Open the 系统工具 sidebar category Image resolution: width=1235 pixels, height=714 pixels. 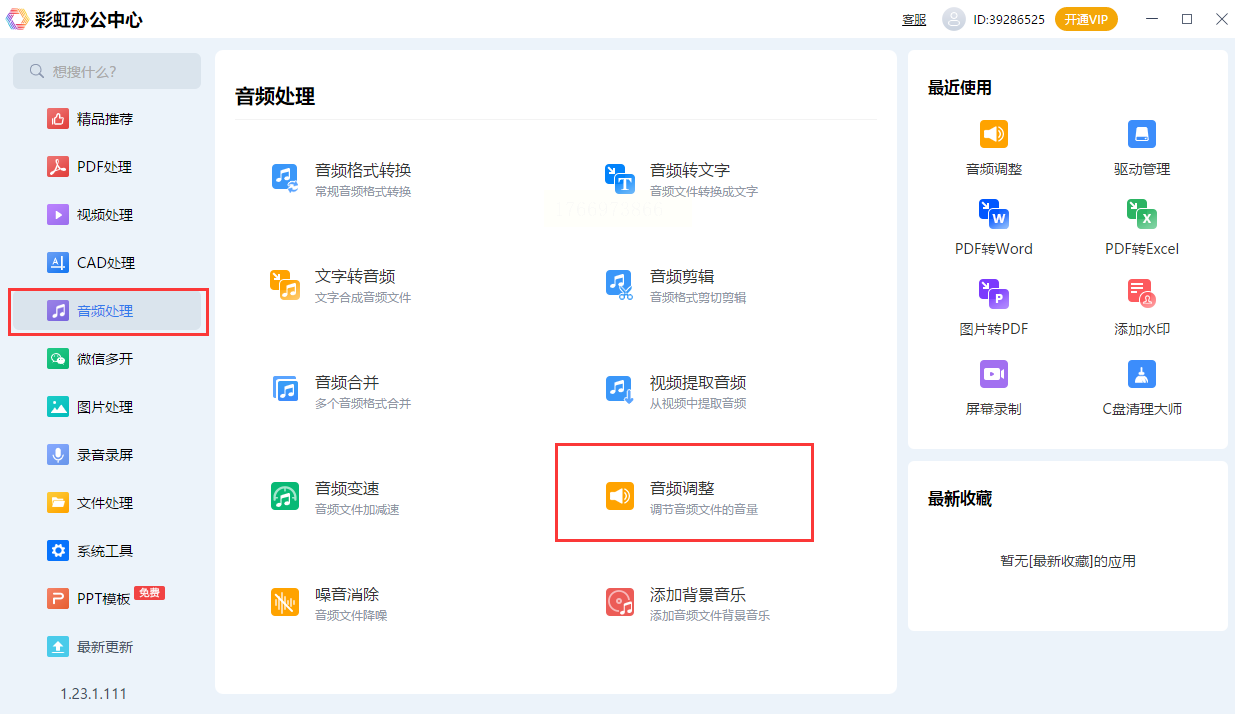coord(104,551)
